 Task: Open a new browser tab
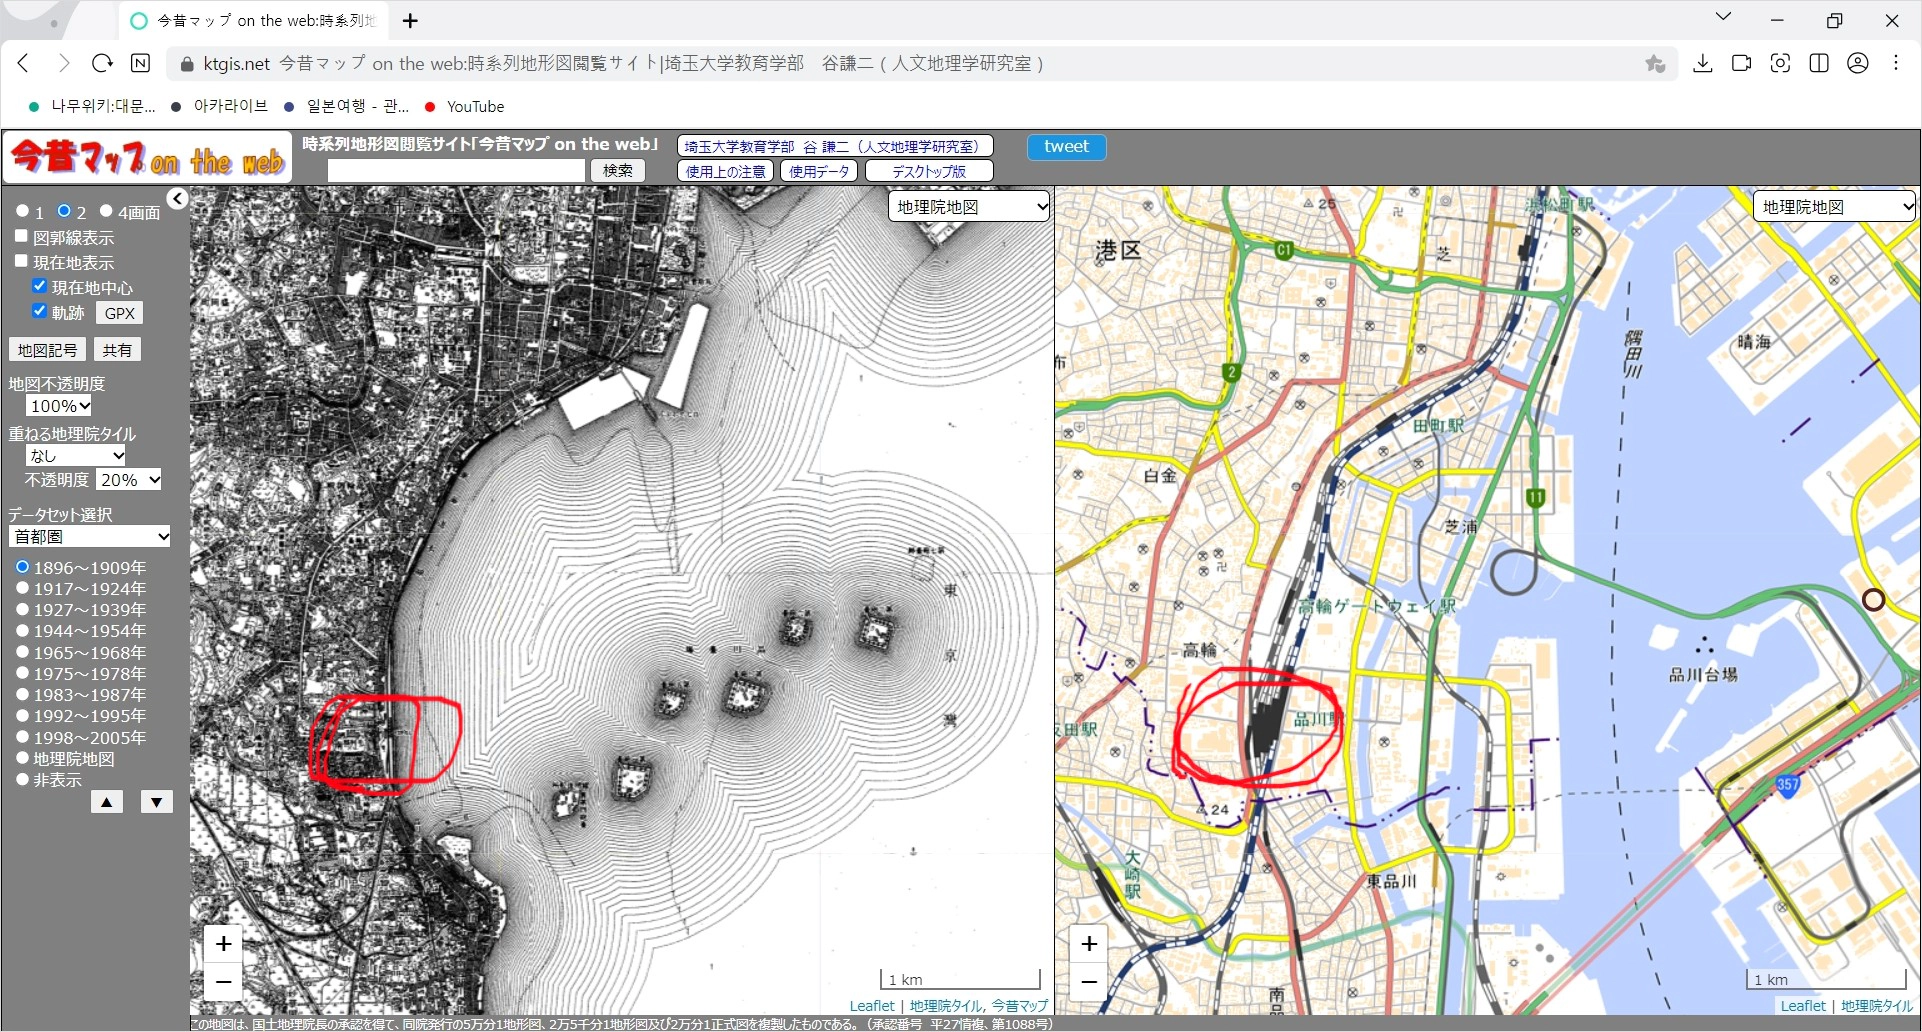(410, 21)
